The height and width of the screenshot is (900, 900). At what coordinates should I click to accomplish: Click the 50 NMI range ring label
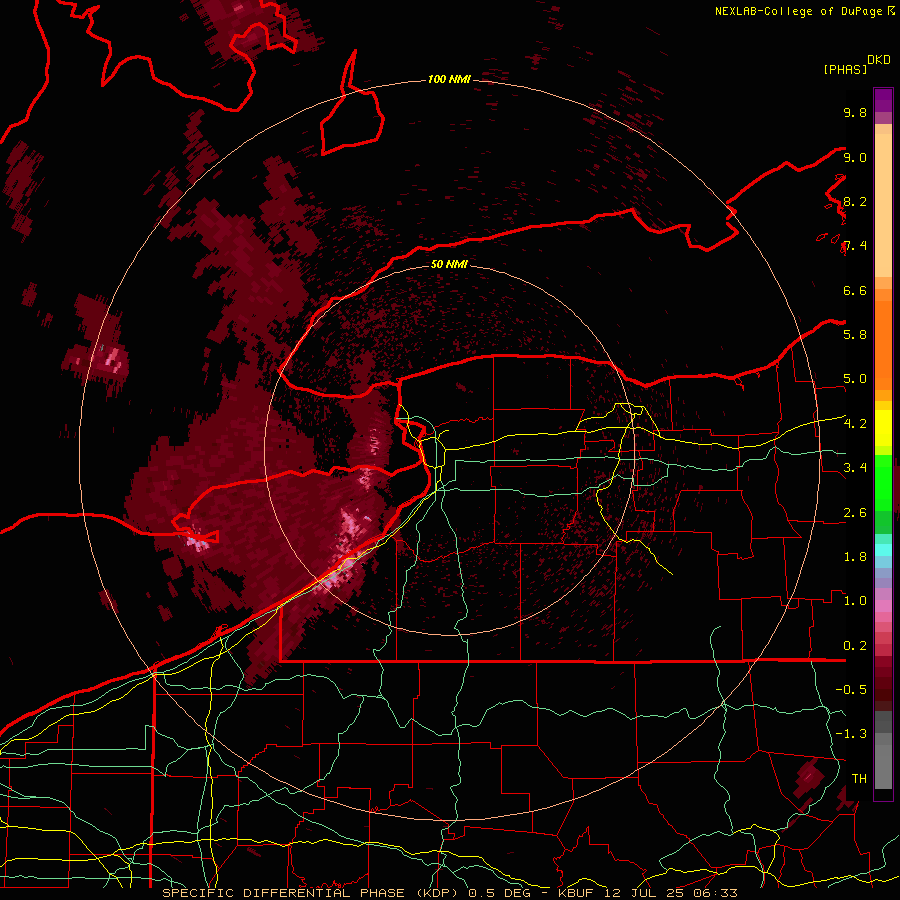click(x=449, y=264)
